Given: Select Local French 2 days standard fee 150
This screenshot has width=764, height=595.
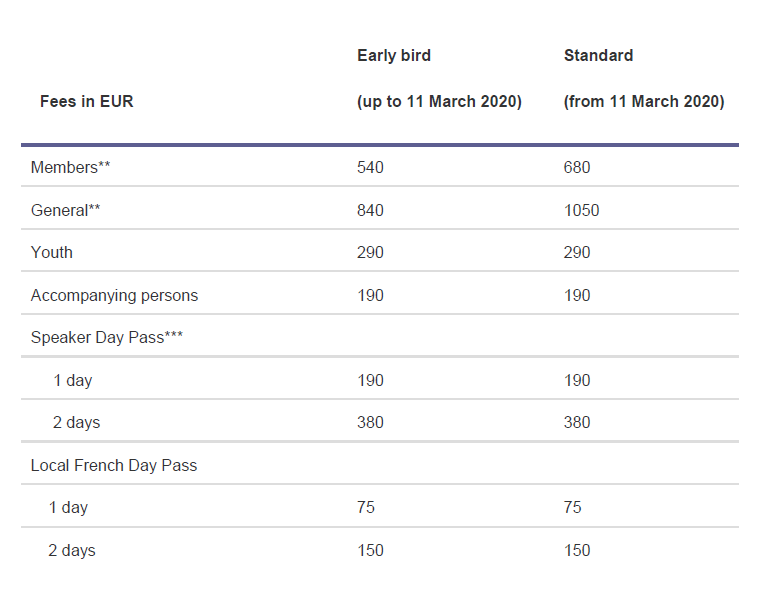Looking at the screenshot, I should point(577,550).
